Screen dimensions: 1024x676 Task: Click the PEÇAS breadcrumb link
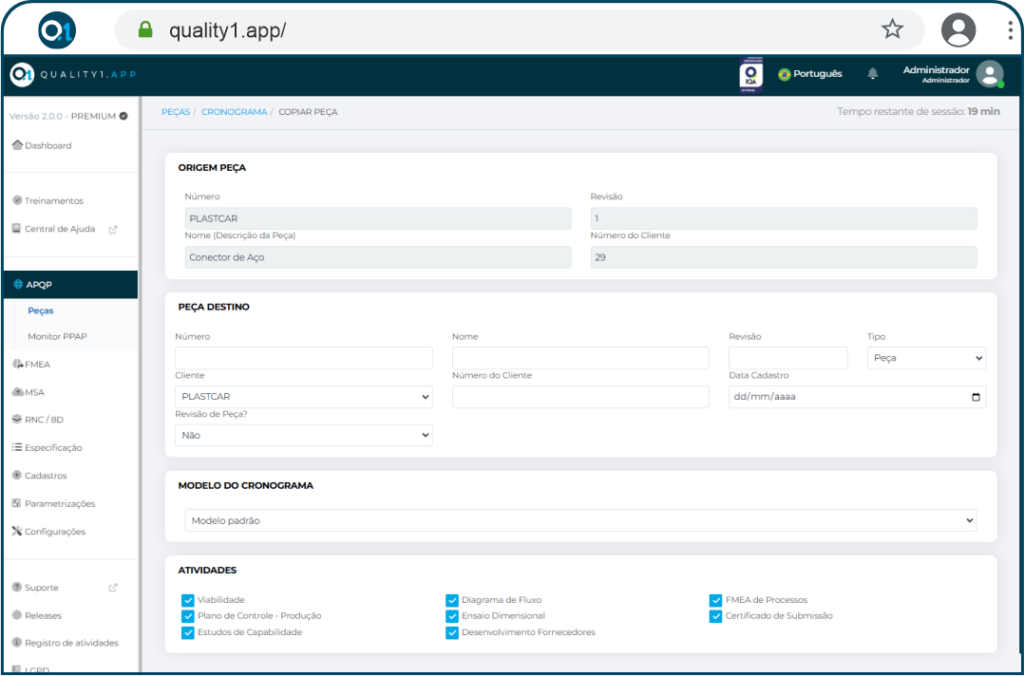point(176,112)
